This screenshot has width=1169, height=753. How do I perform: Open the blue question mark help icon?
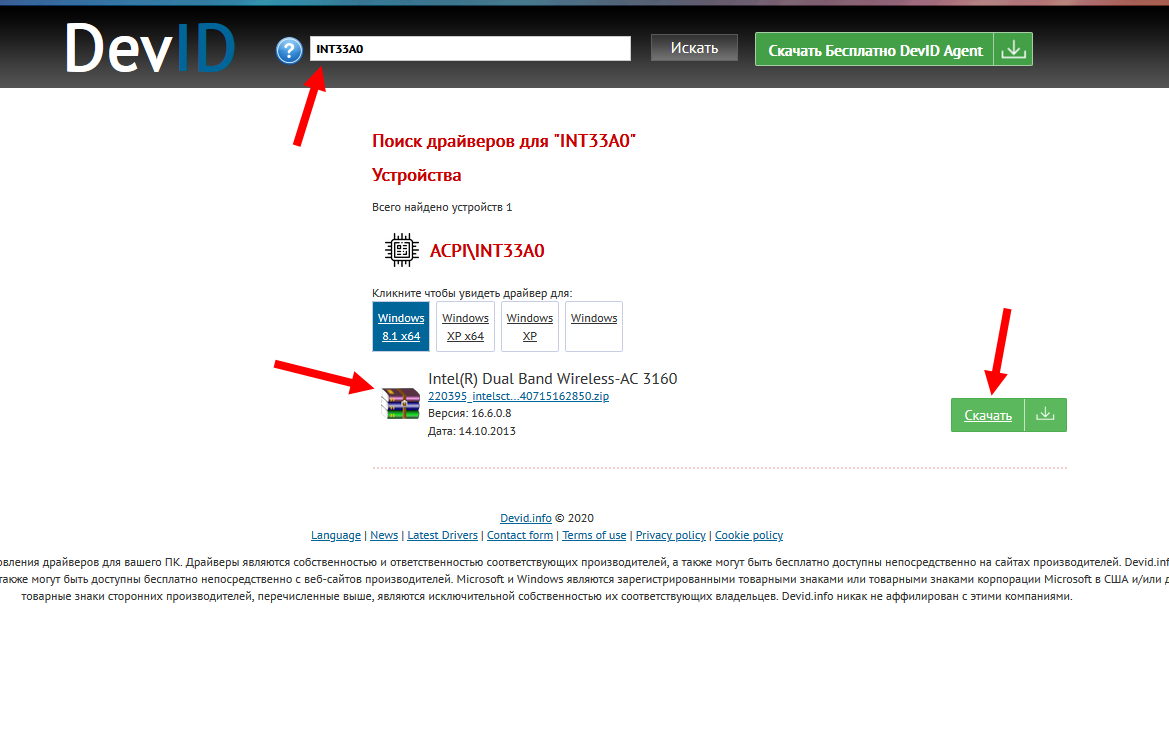coord(289,50)
